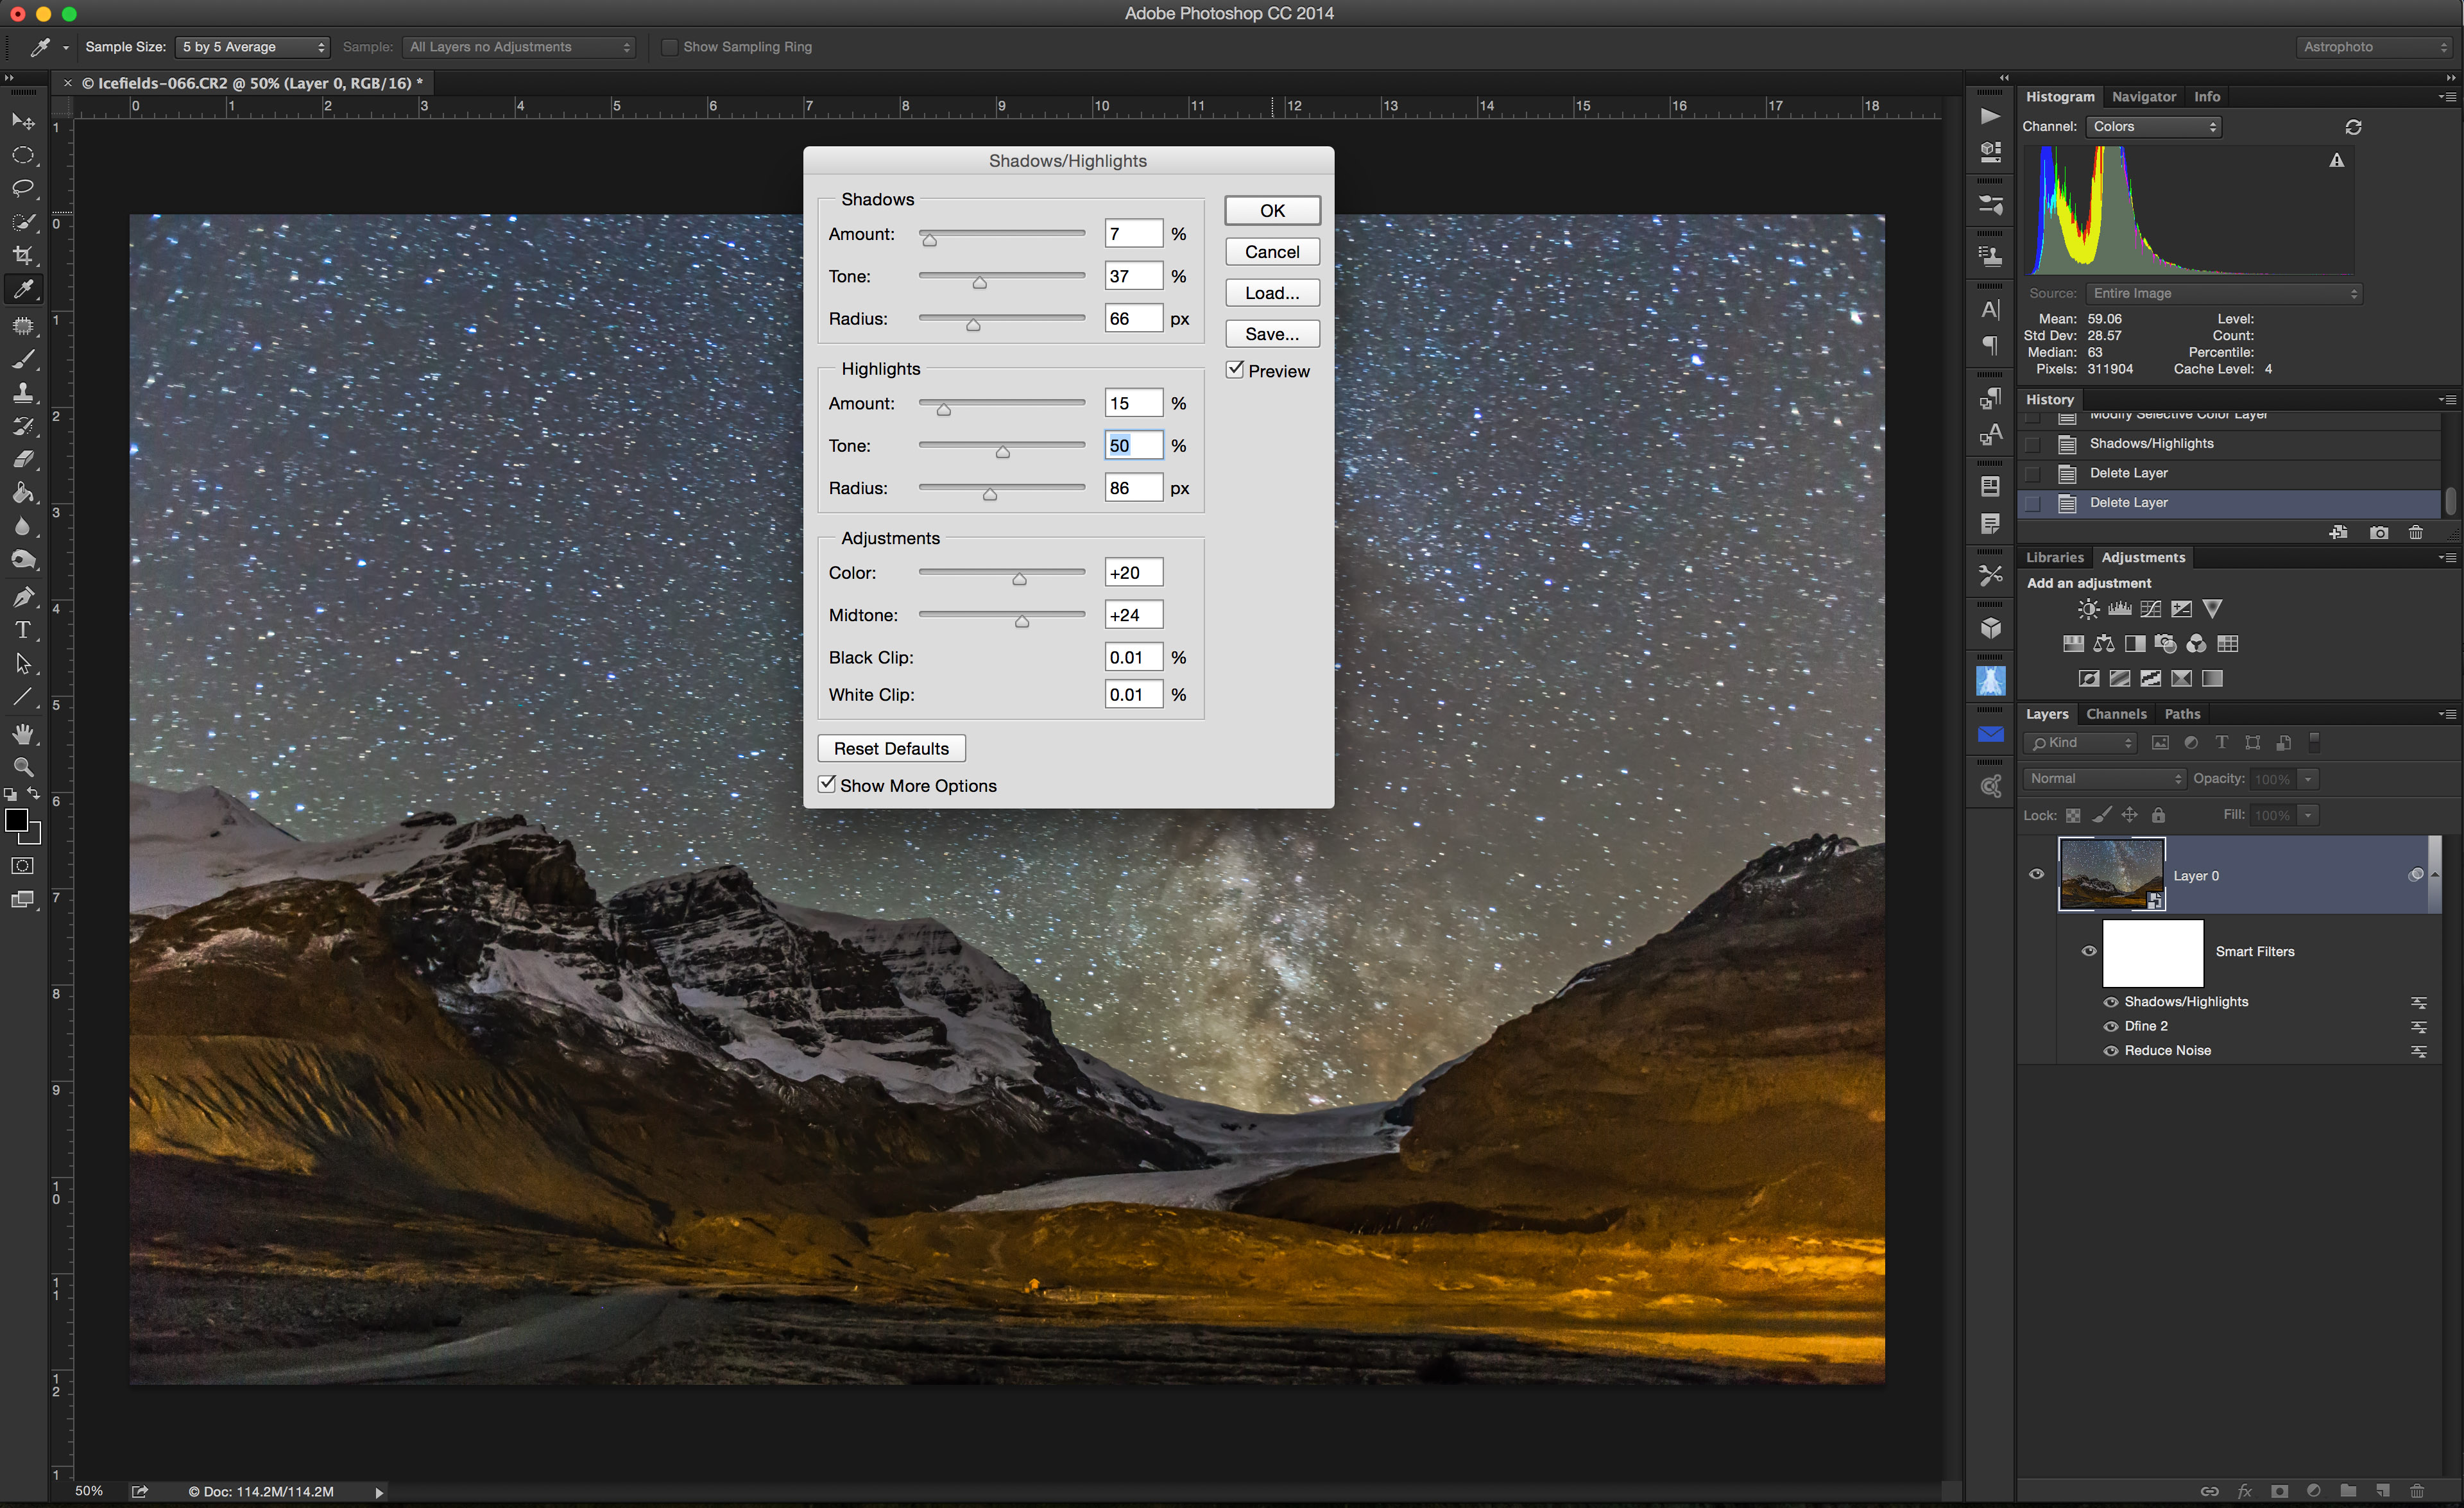Switch to the Navigator tab

click(2143, 97)
